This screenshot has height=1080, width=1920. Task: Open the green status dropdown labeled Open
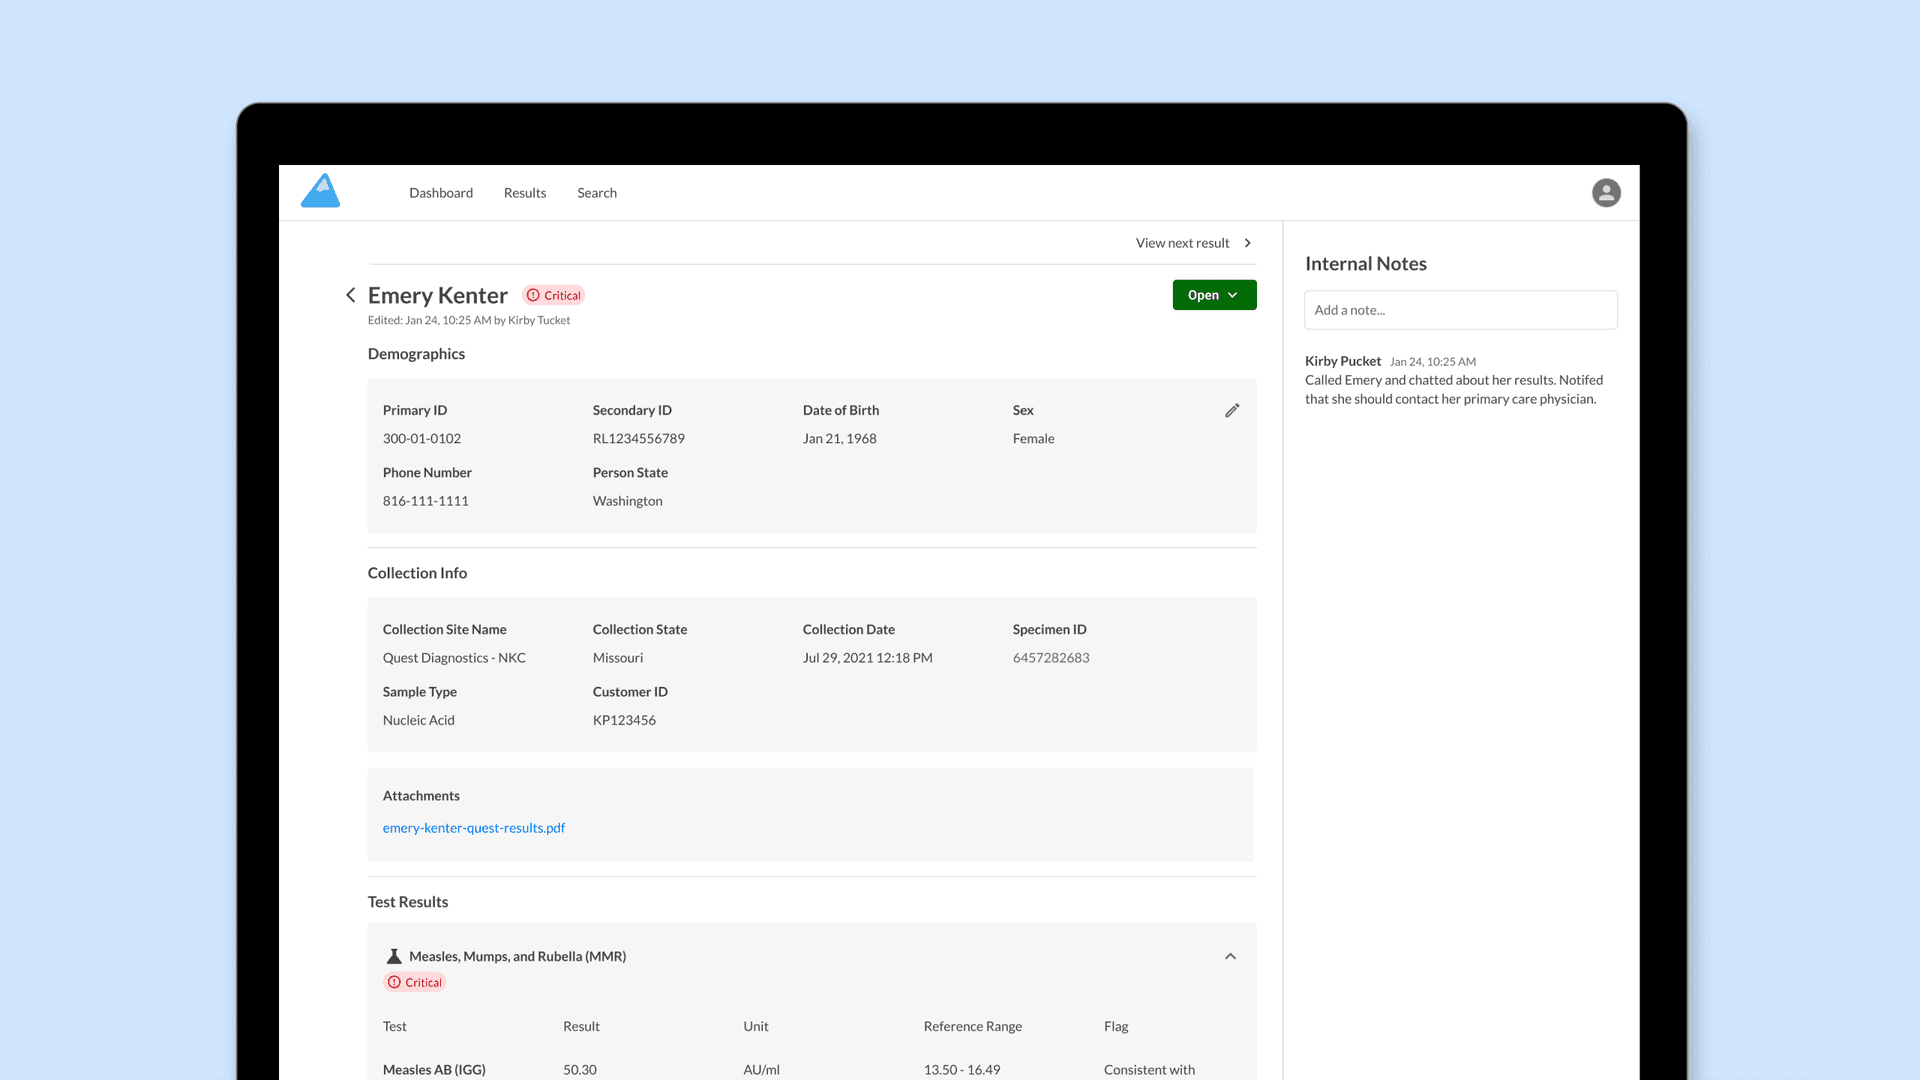point(1214,294)
